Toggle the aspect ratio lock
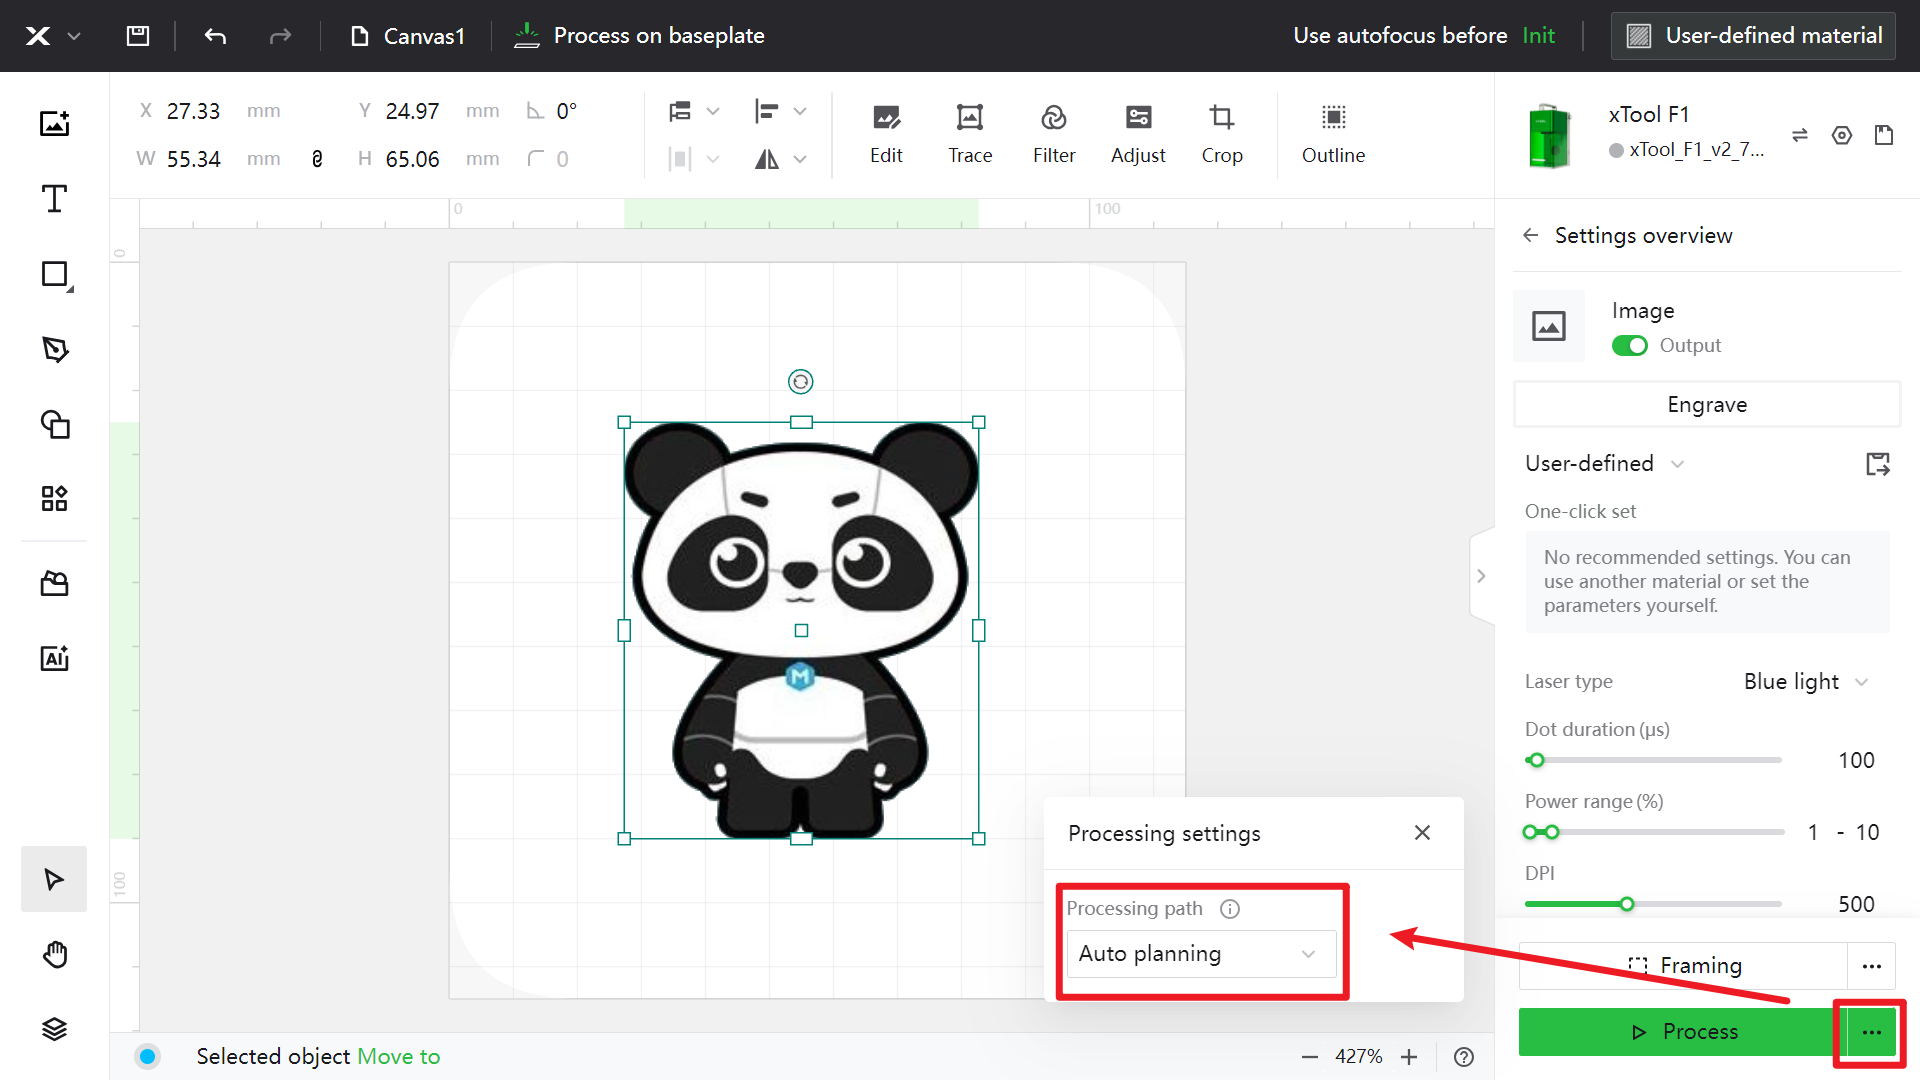The height and width of the screenshot is (1080, 1920). [x=317, y=159]
